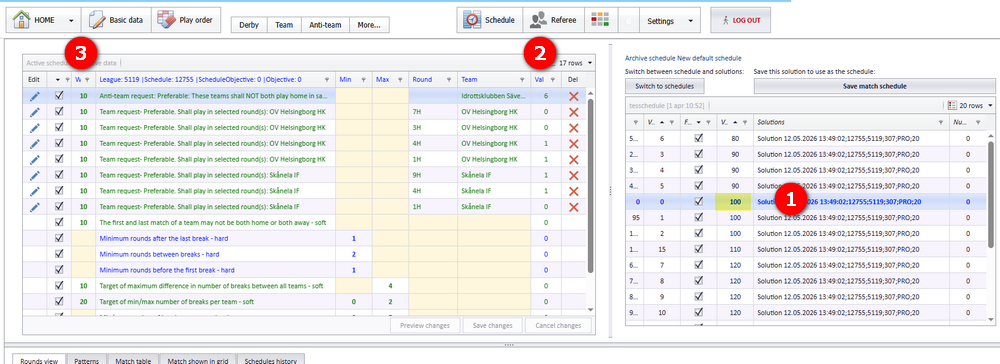Click the Archive schedule link
This screenshot has height=364, width=1000.
pyautogui.click(x=650, y=58)
